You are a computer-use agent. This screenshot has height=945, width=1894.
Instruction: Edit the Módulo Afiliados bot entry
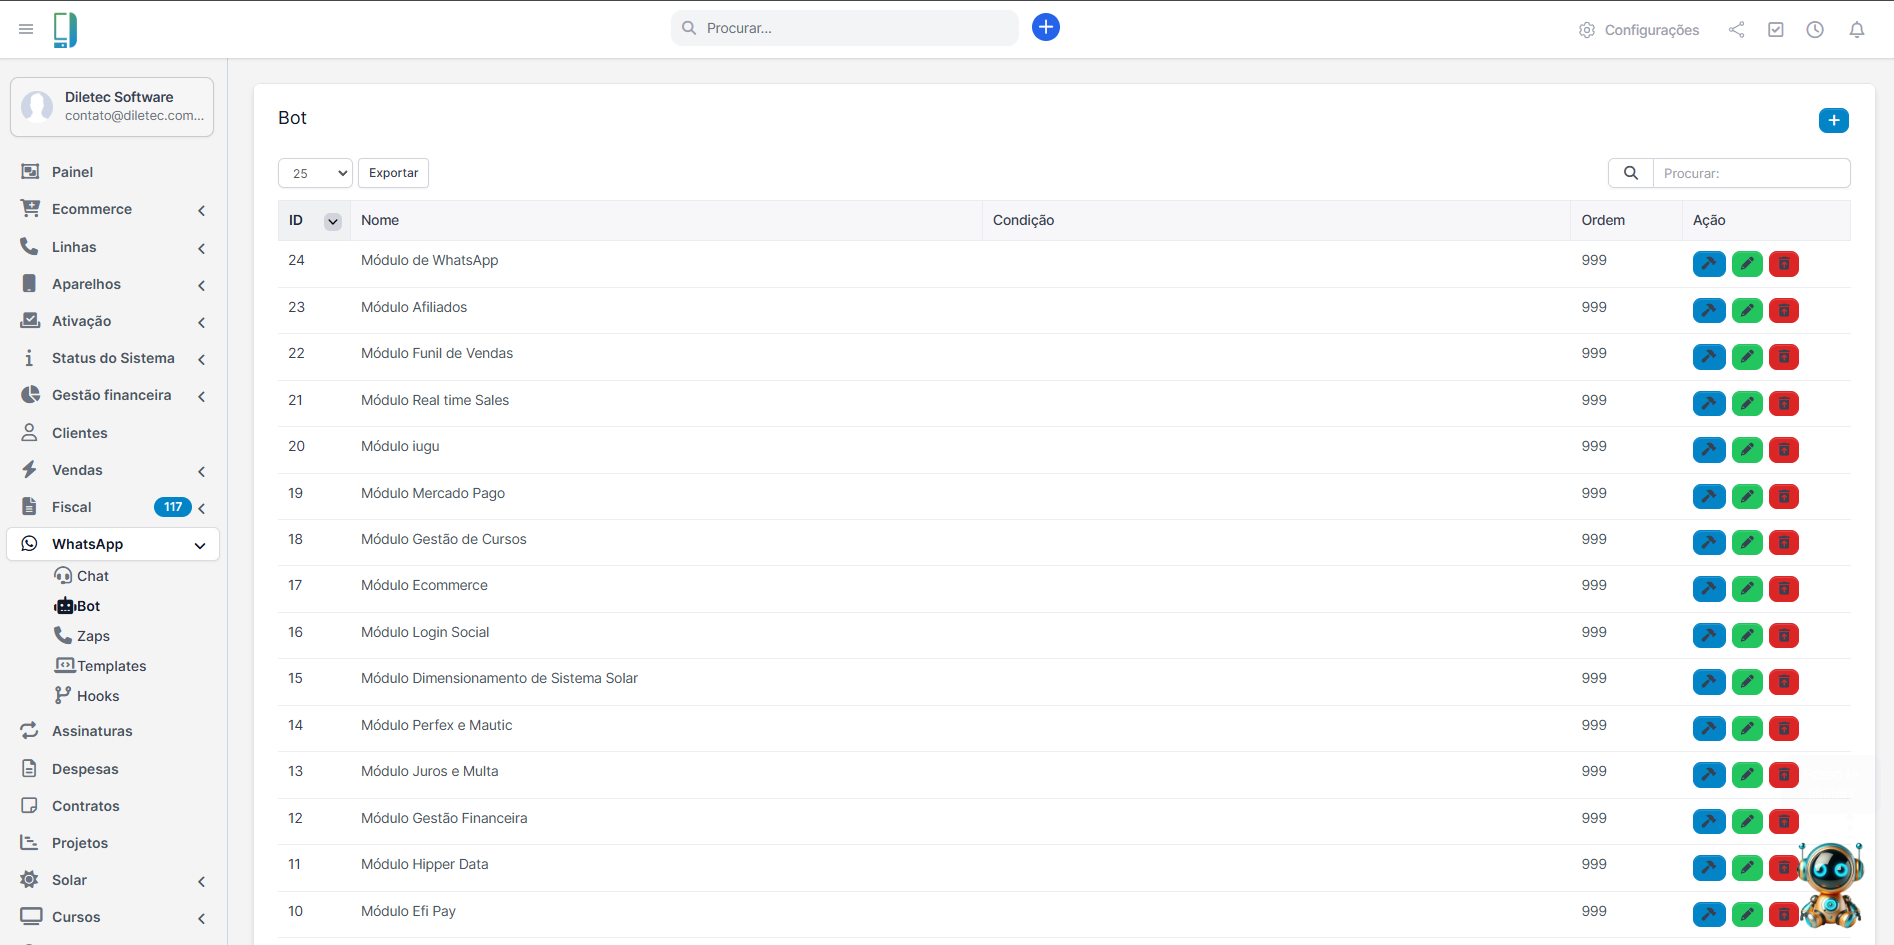(1747, 311)
